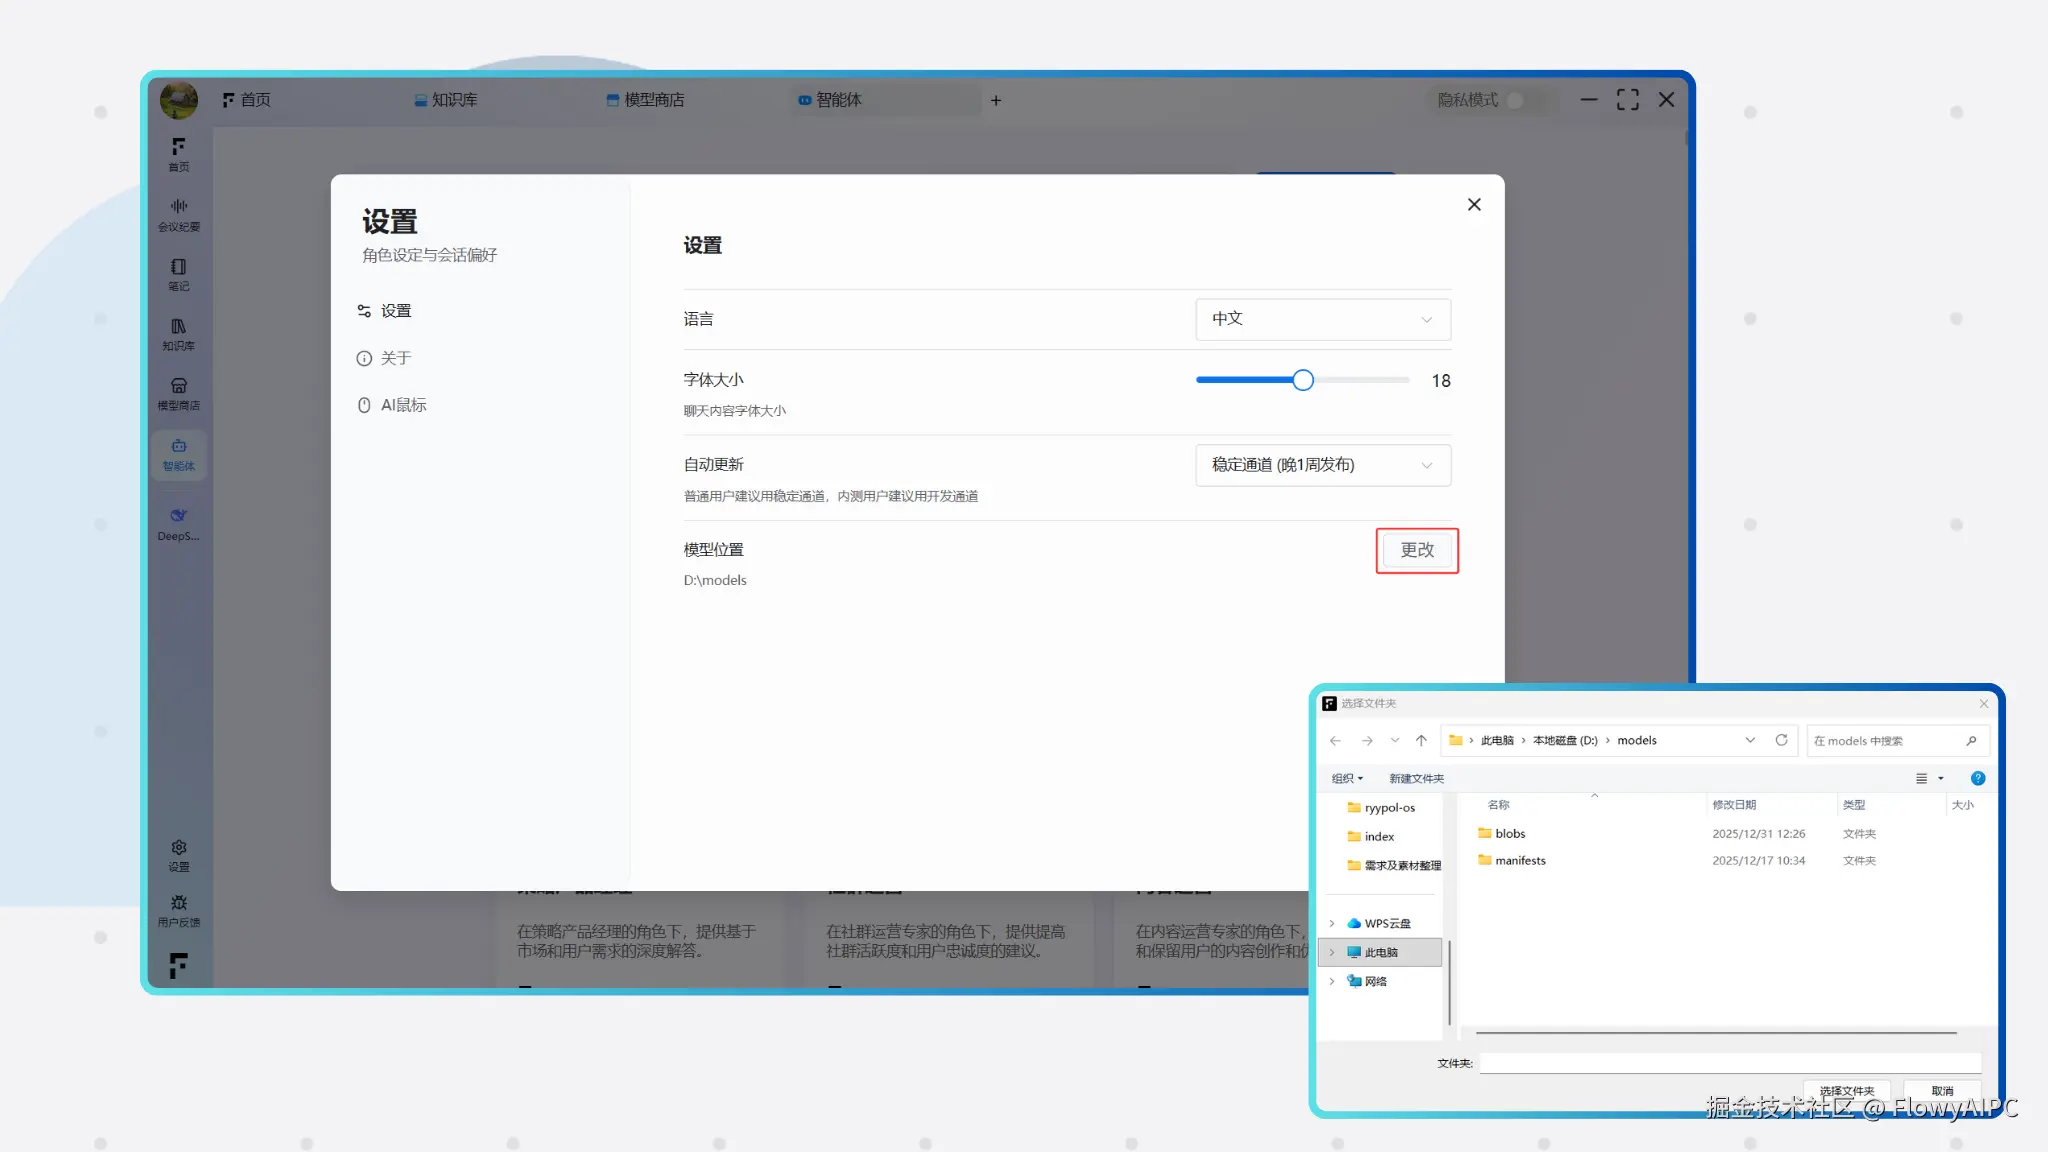Switch to the AI鼠标 settings section
Viewport: 2048px width, 1152px height.
403,405
